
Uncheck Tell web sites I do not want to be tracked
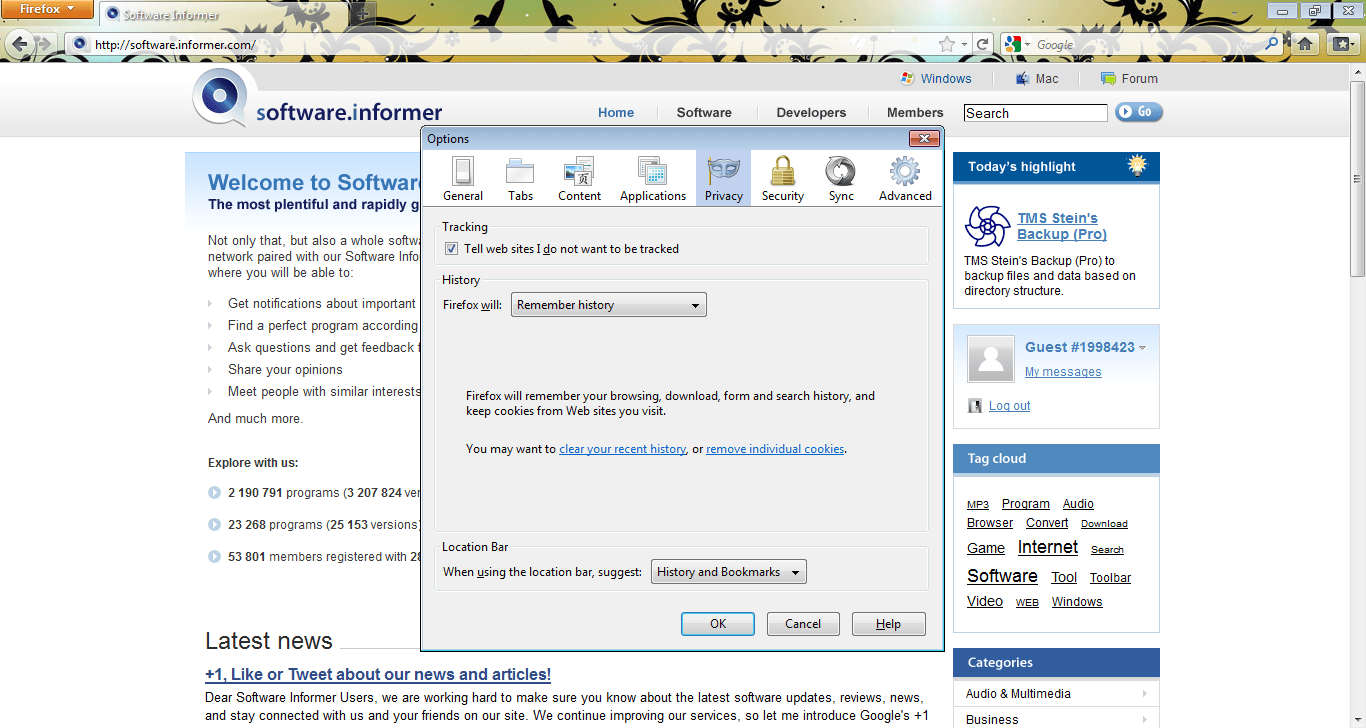click(451, 248)
